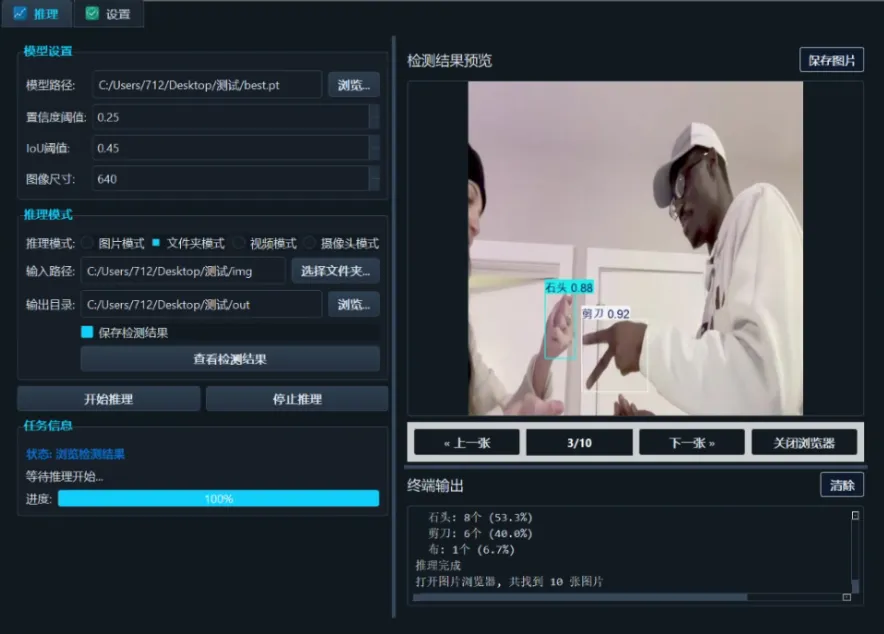Adjust the 图像尺寸 spinner arrows
The image size is (884, 634).
click(x=374, y=179)
